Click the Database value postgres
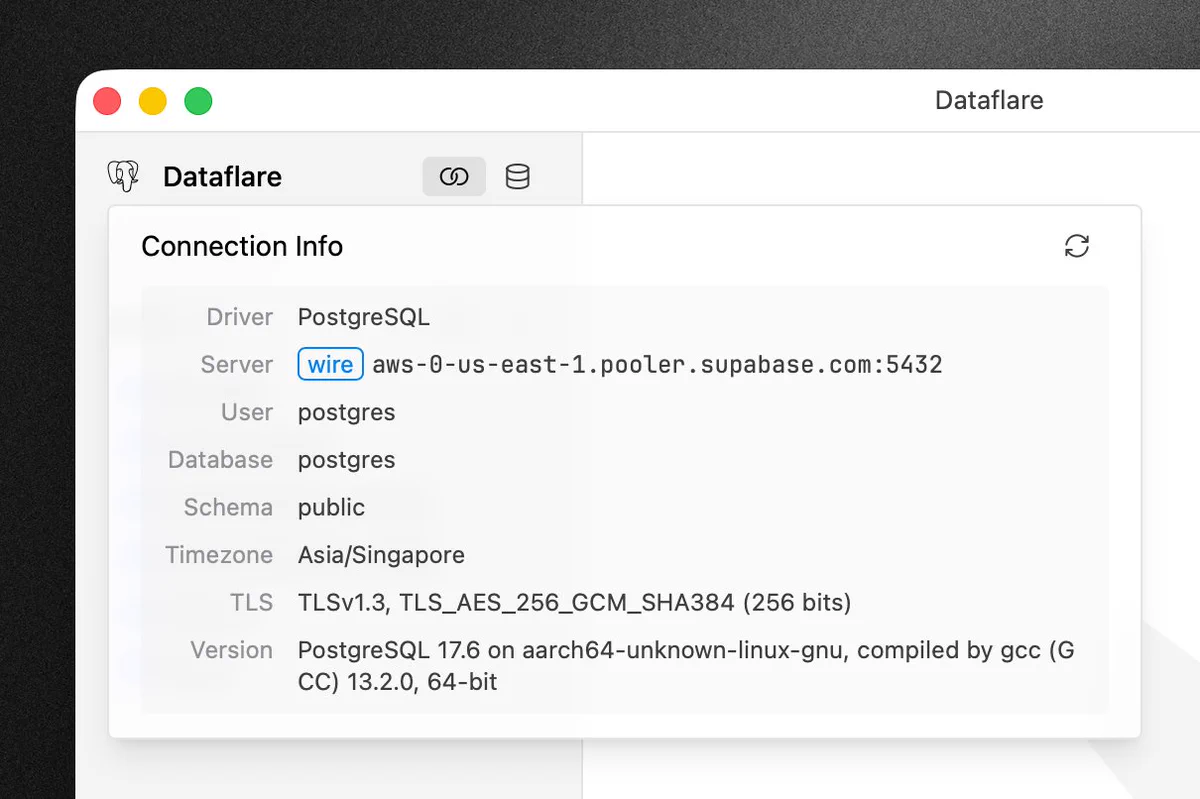Screen dimensions: 1200x799 coord(346,460)
